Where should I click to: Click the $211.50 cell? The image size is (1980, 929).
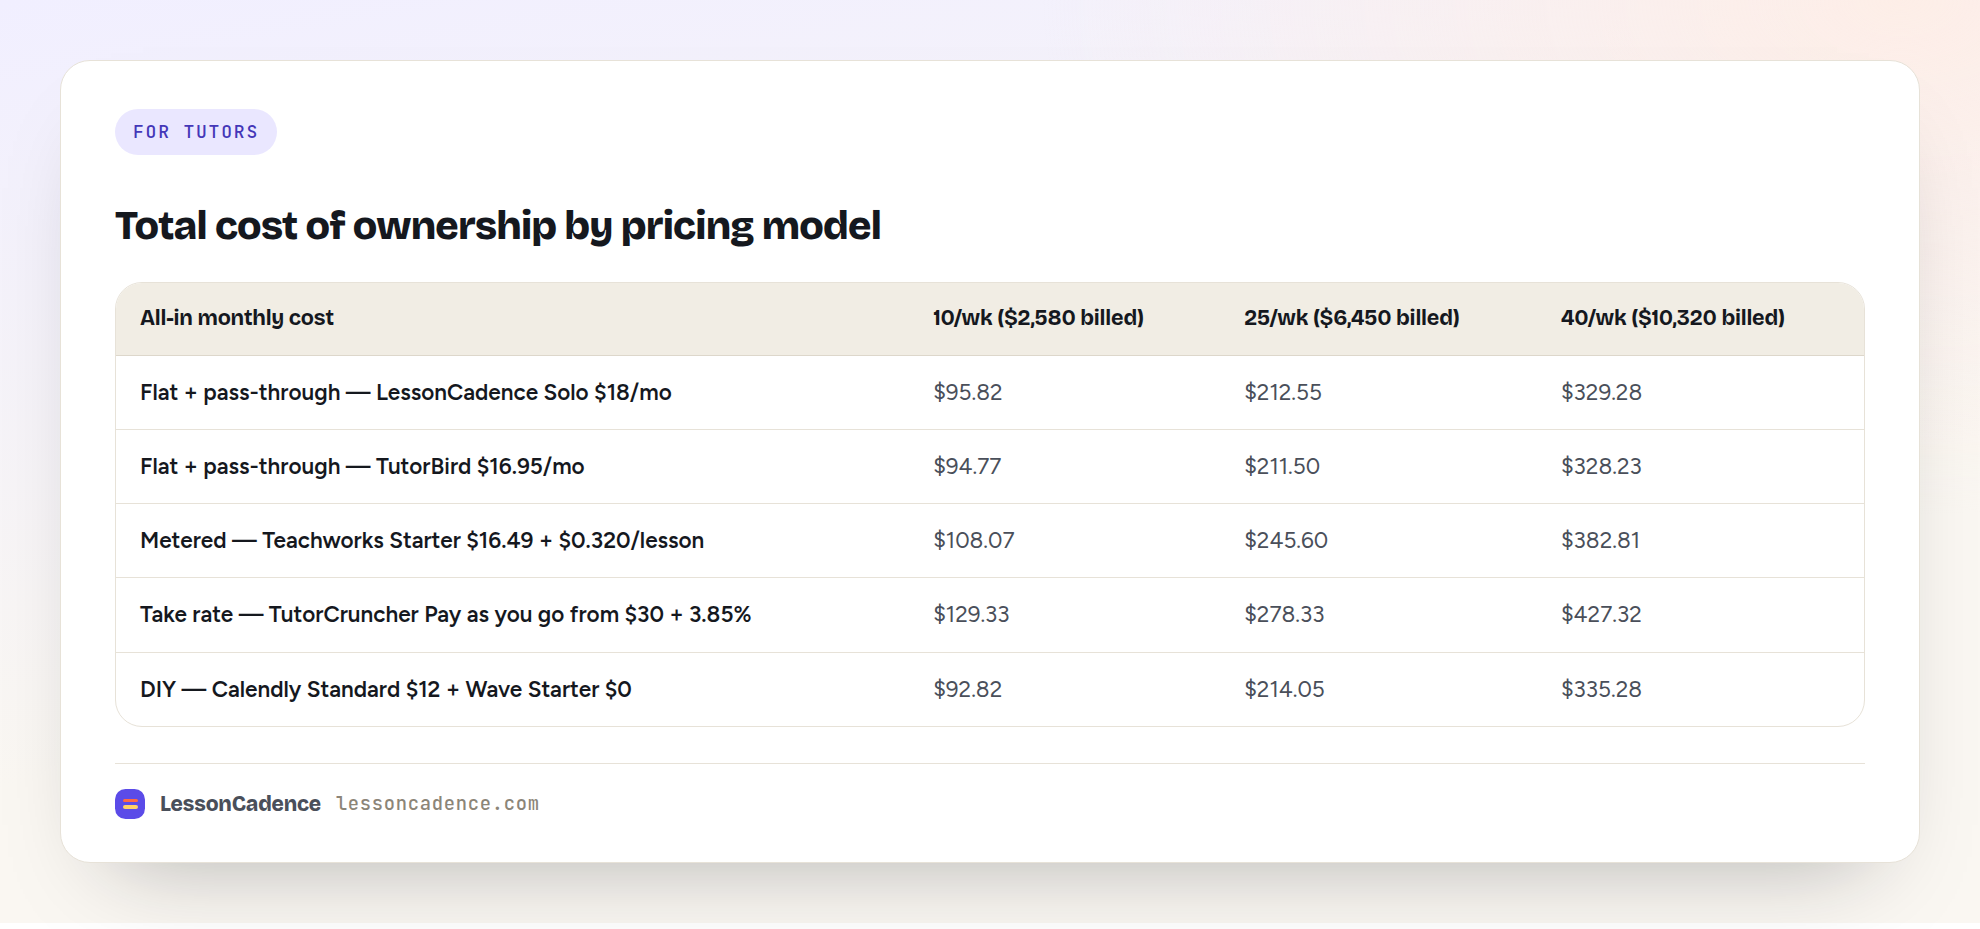point(1282,467)
